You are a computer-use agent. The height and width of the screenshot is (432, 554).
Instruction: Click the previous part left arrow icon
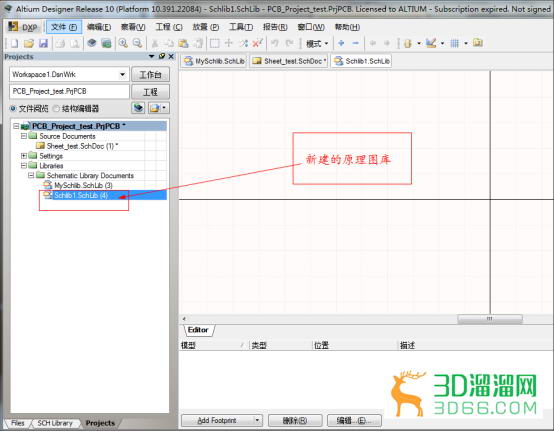point(372,43)
